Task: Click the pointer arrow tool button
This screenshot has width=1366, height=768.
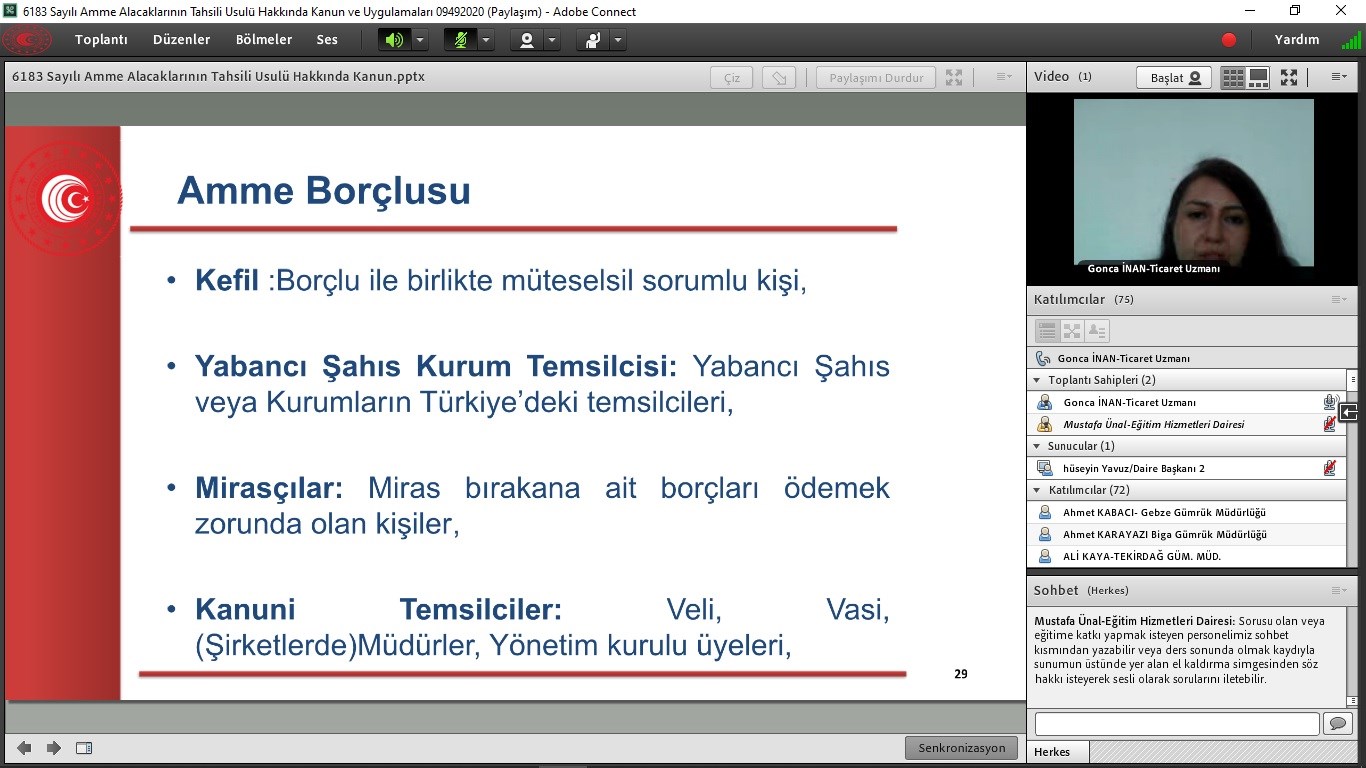Action: pos(779,77)
